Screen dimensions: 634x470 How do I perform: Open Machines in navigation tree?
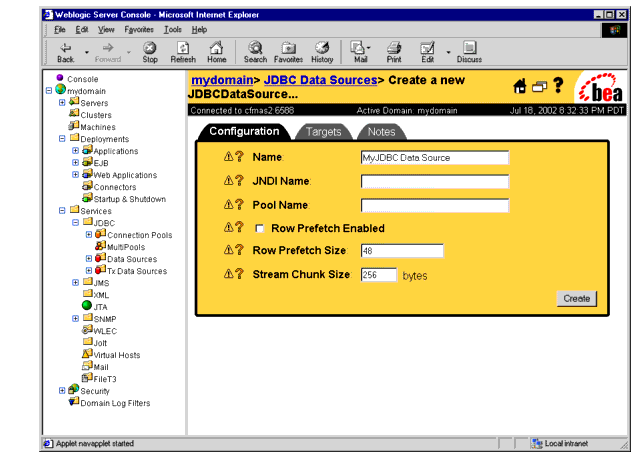point(98,127)
